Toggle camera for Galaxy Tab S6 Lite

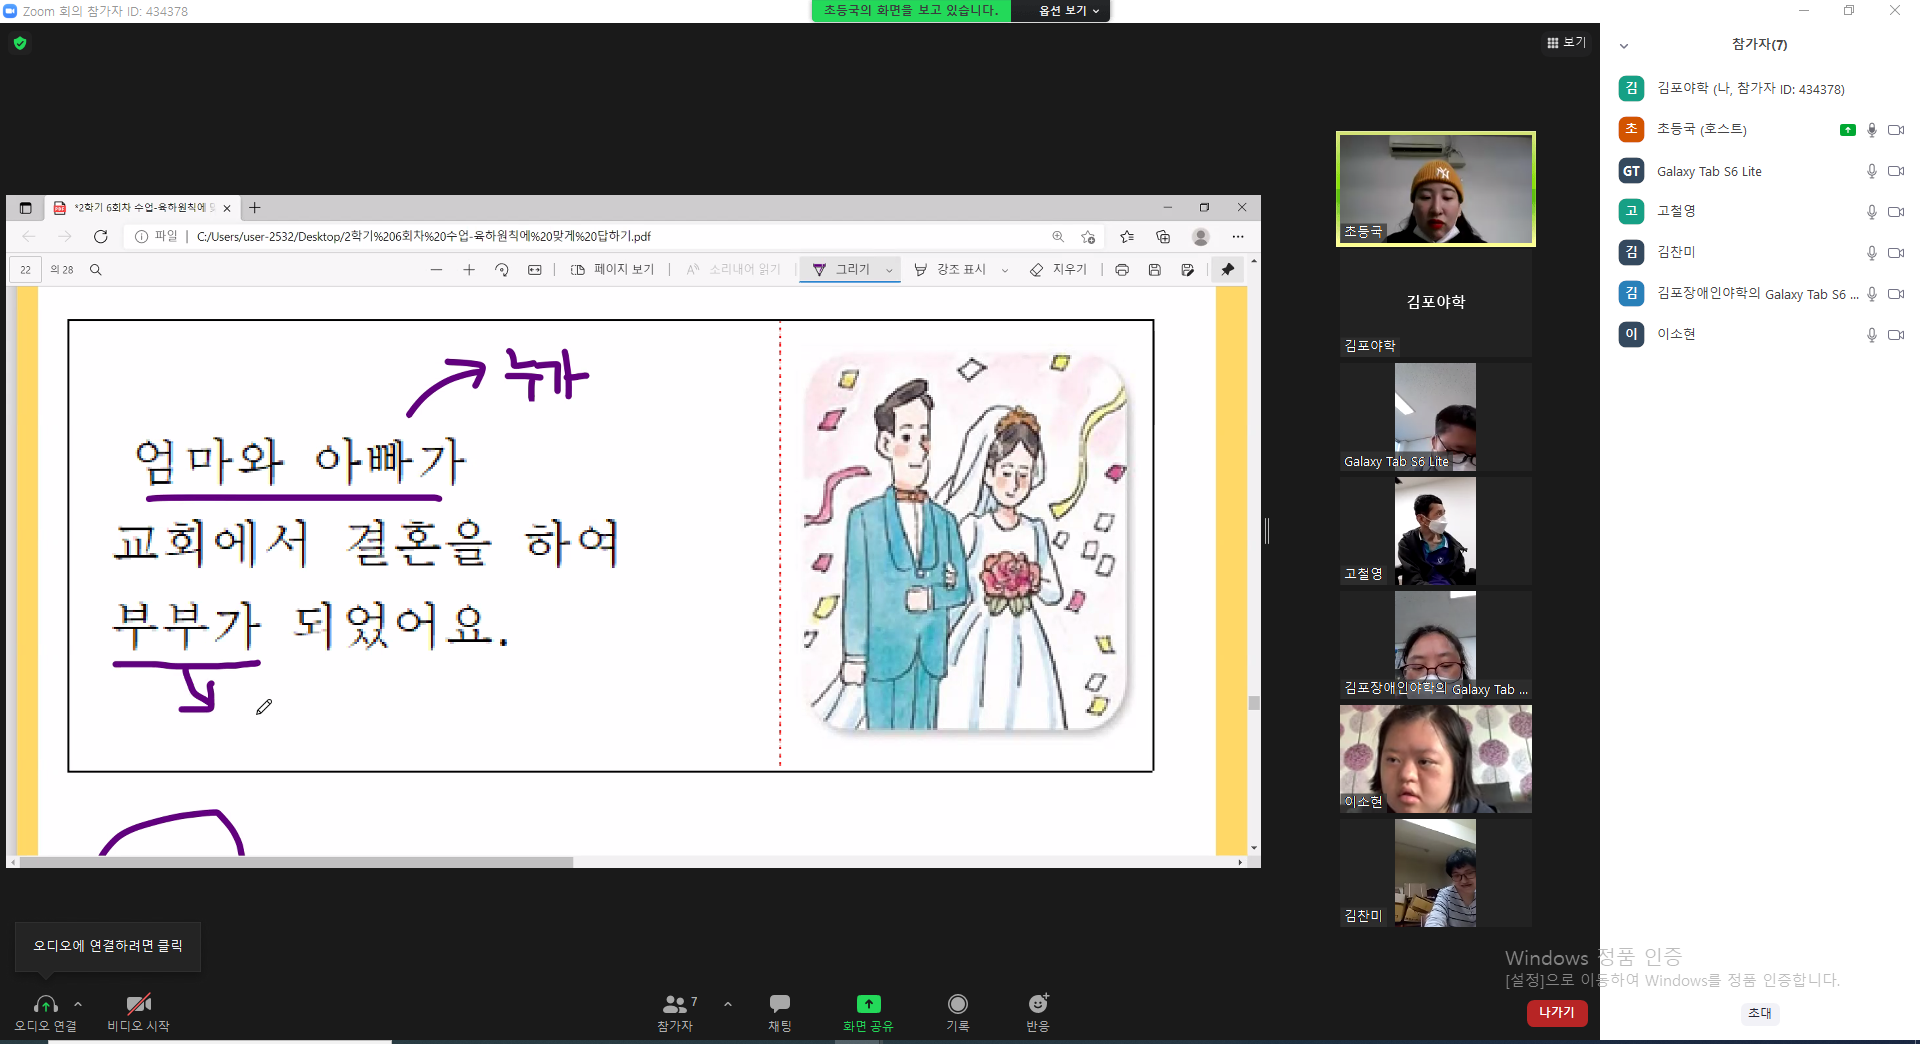point(1896,171)
